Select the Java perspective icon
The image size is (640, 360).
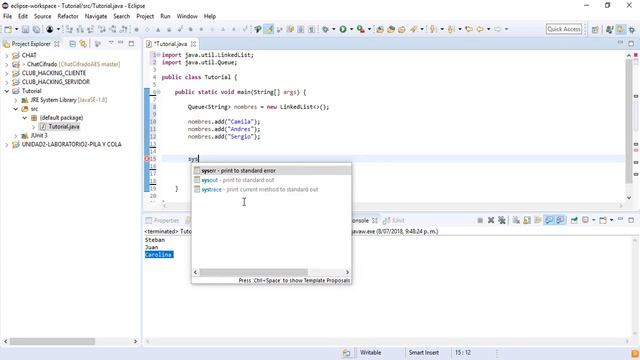[610, 29]
